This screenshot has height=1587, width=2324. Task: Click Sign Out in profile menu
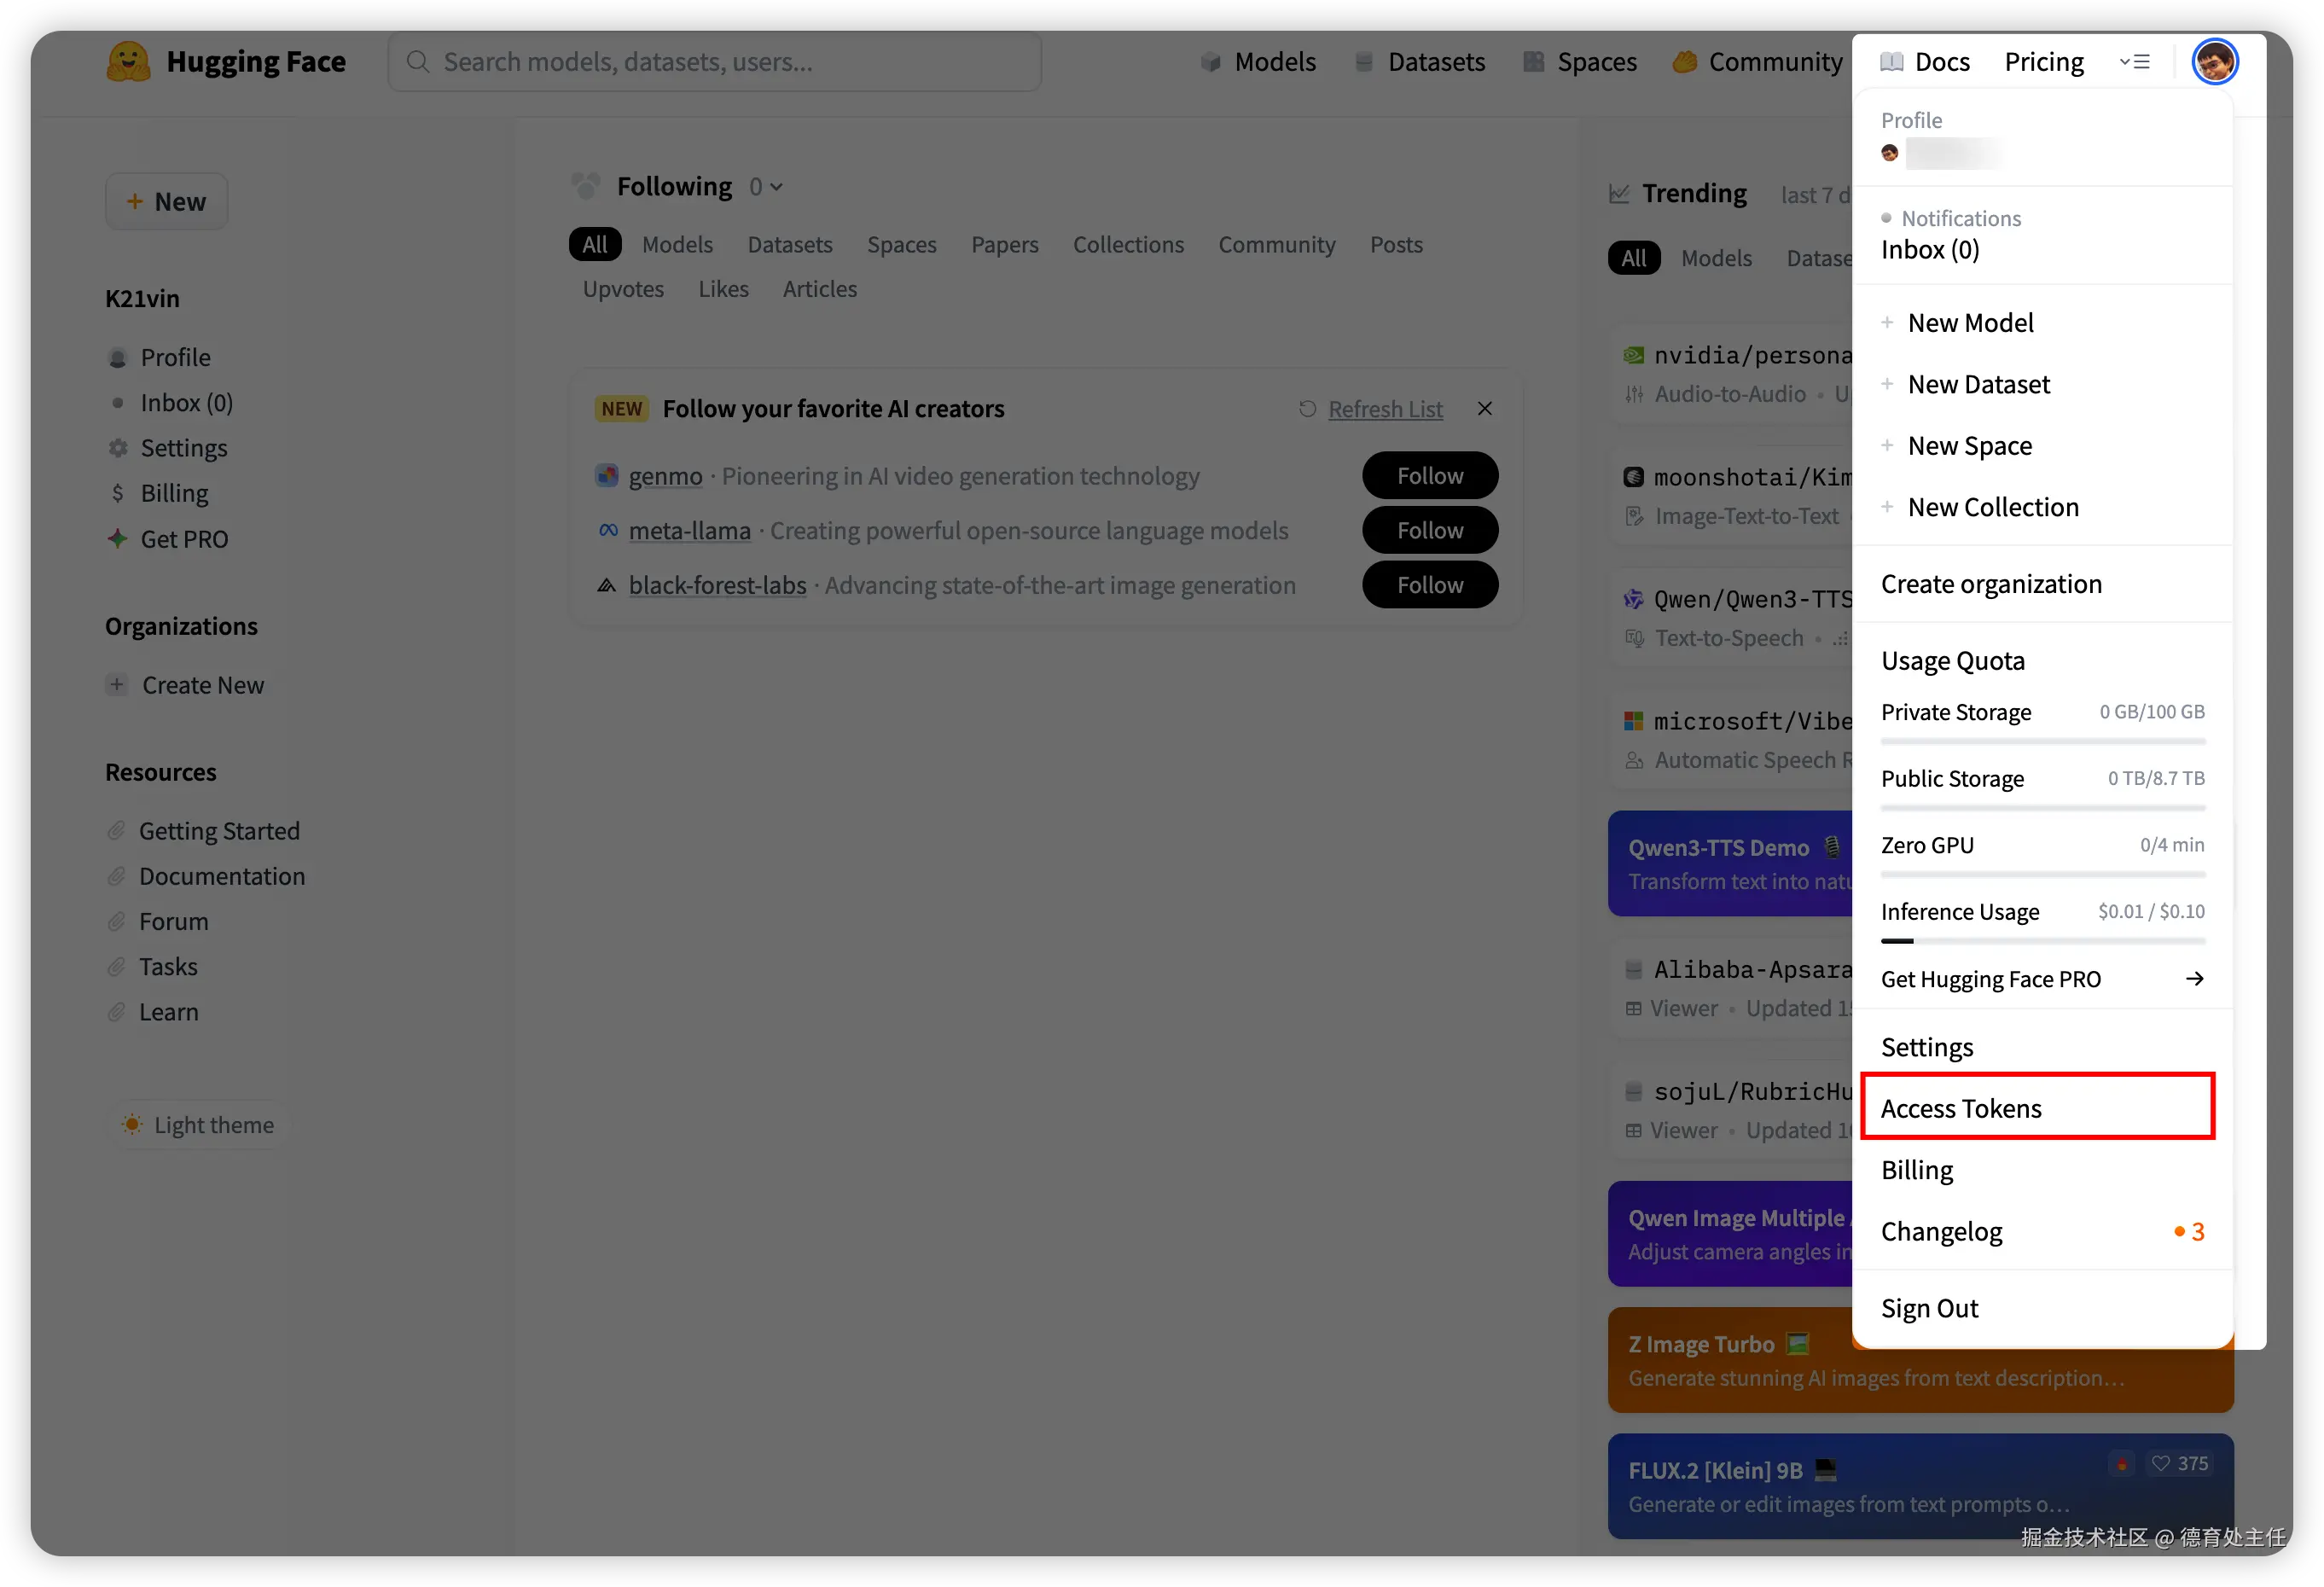click(x=1929, y=1308)
